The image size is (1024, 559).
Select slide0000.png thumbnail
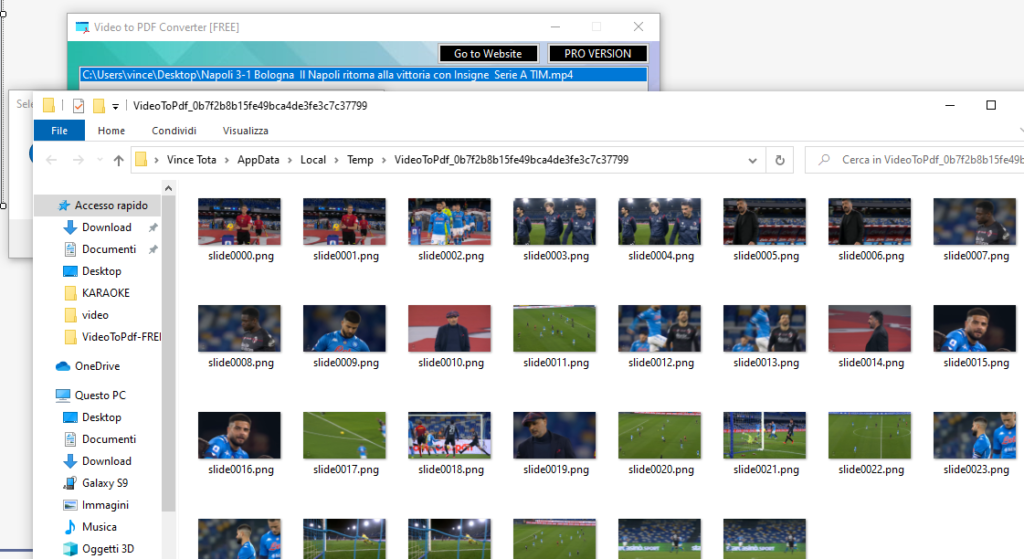pyautogui.click(x=240, y=222)
